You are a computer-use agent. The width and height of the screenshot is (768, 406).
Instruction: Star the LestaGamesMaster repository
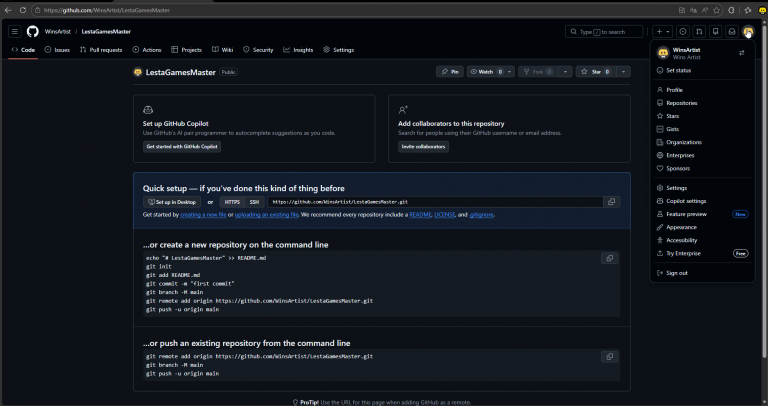[596, 72]
